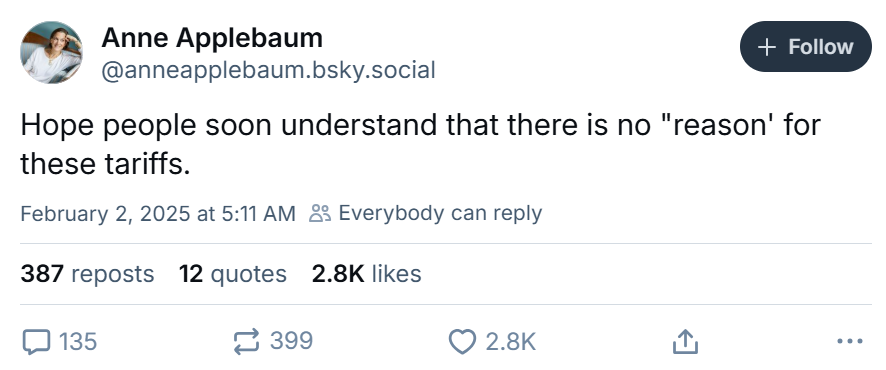The height and width of the screenshot is (370, 886).
Task: Click the plus icon in Follow button
Action: click(766, 47)
